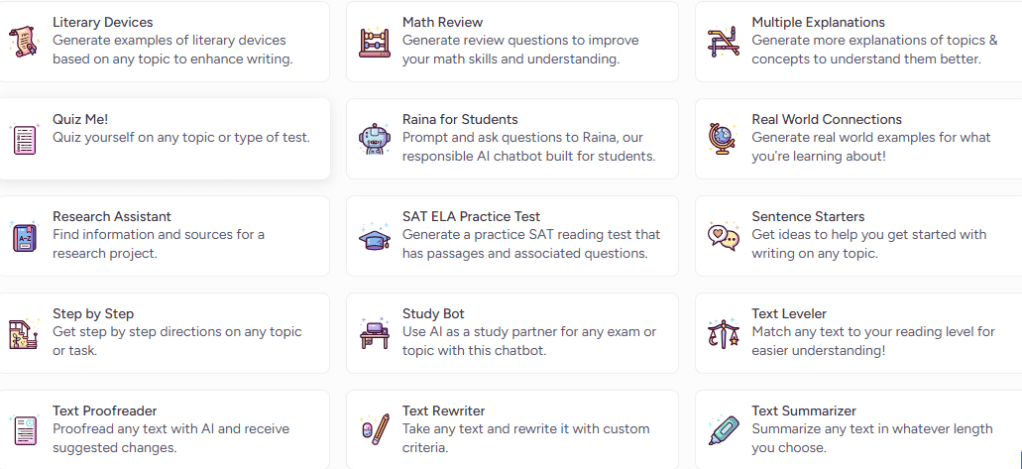
Task: Click the Real World Connections globe icon
Action: (x=722, y=139)
